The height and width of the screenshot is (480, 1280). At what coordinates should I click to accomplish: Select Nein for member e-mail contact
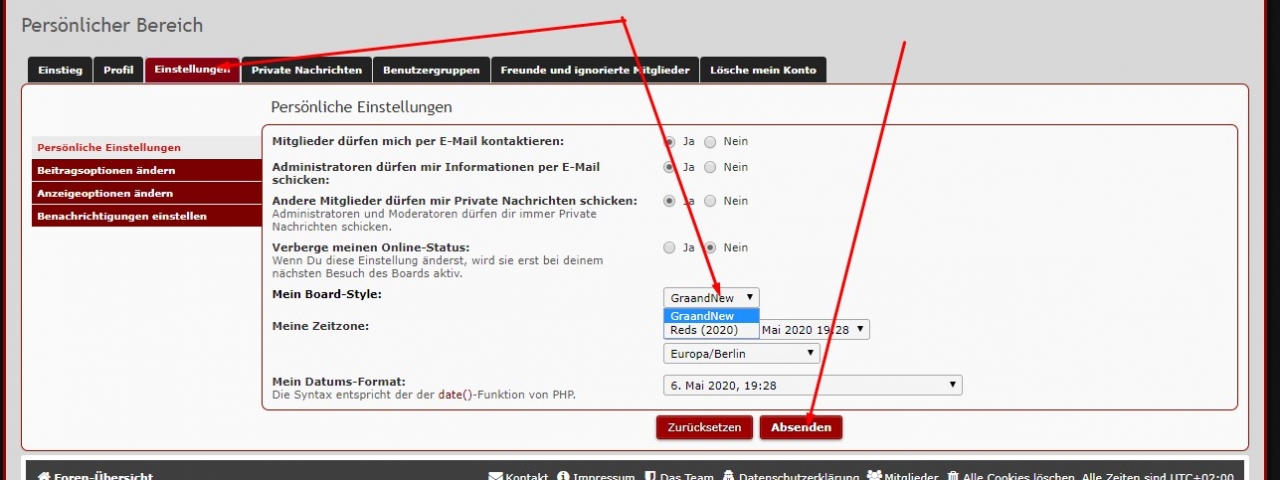pos(710,142)
